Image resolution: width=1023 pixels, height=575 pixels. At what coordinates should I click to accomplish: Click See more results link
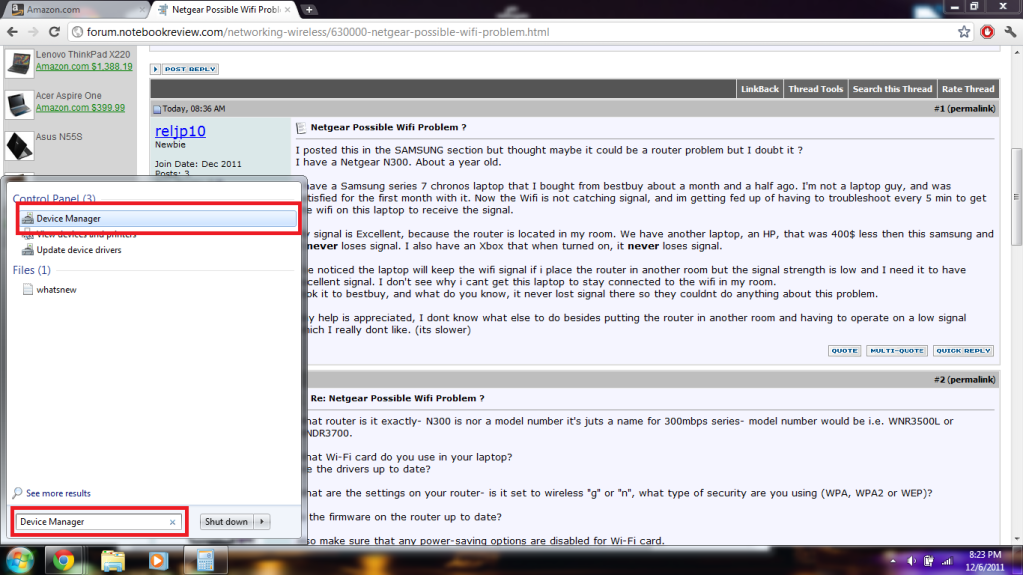[52, 493]
